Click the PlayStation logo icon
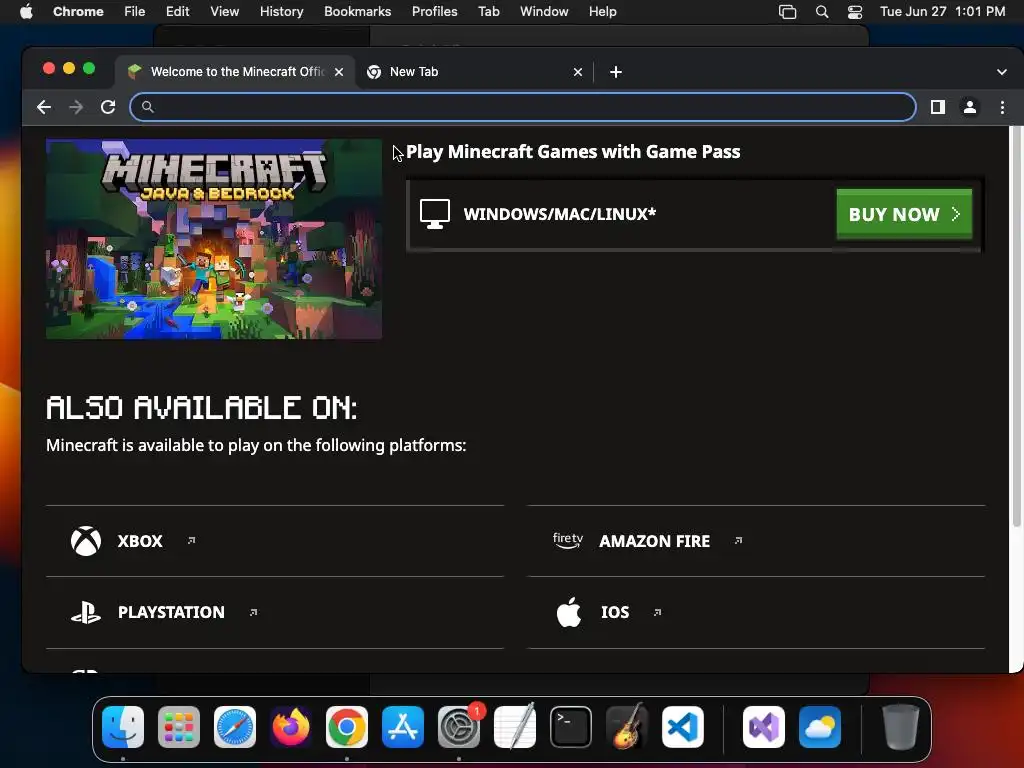This screenshot has height=768, width=1024. pos(86,613)
